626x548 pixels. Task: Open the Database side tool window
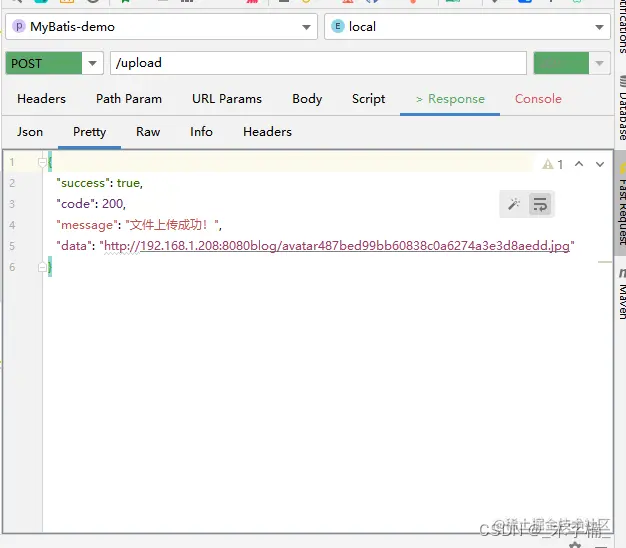[622, 108]
